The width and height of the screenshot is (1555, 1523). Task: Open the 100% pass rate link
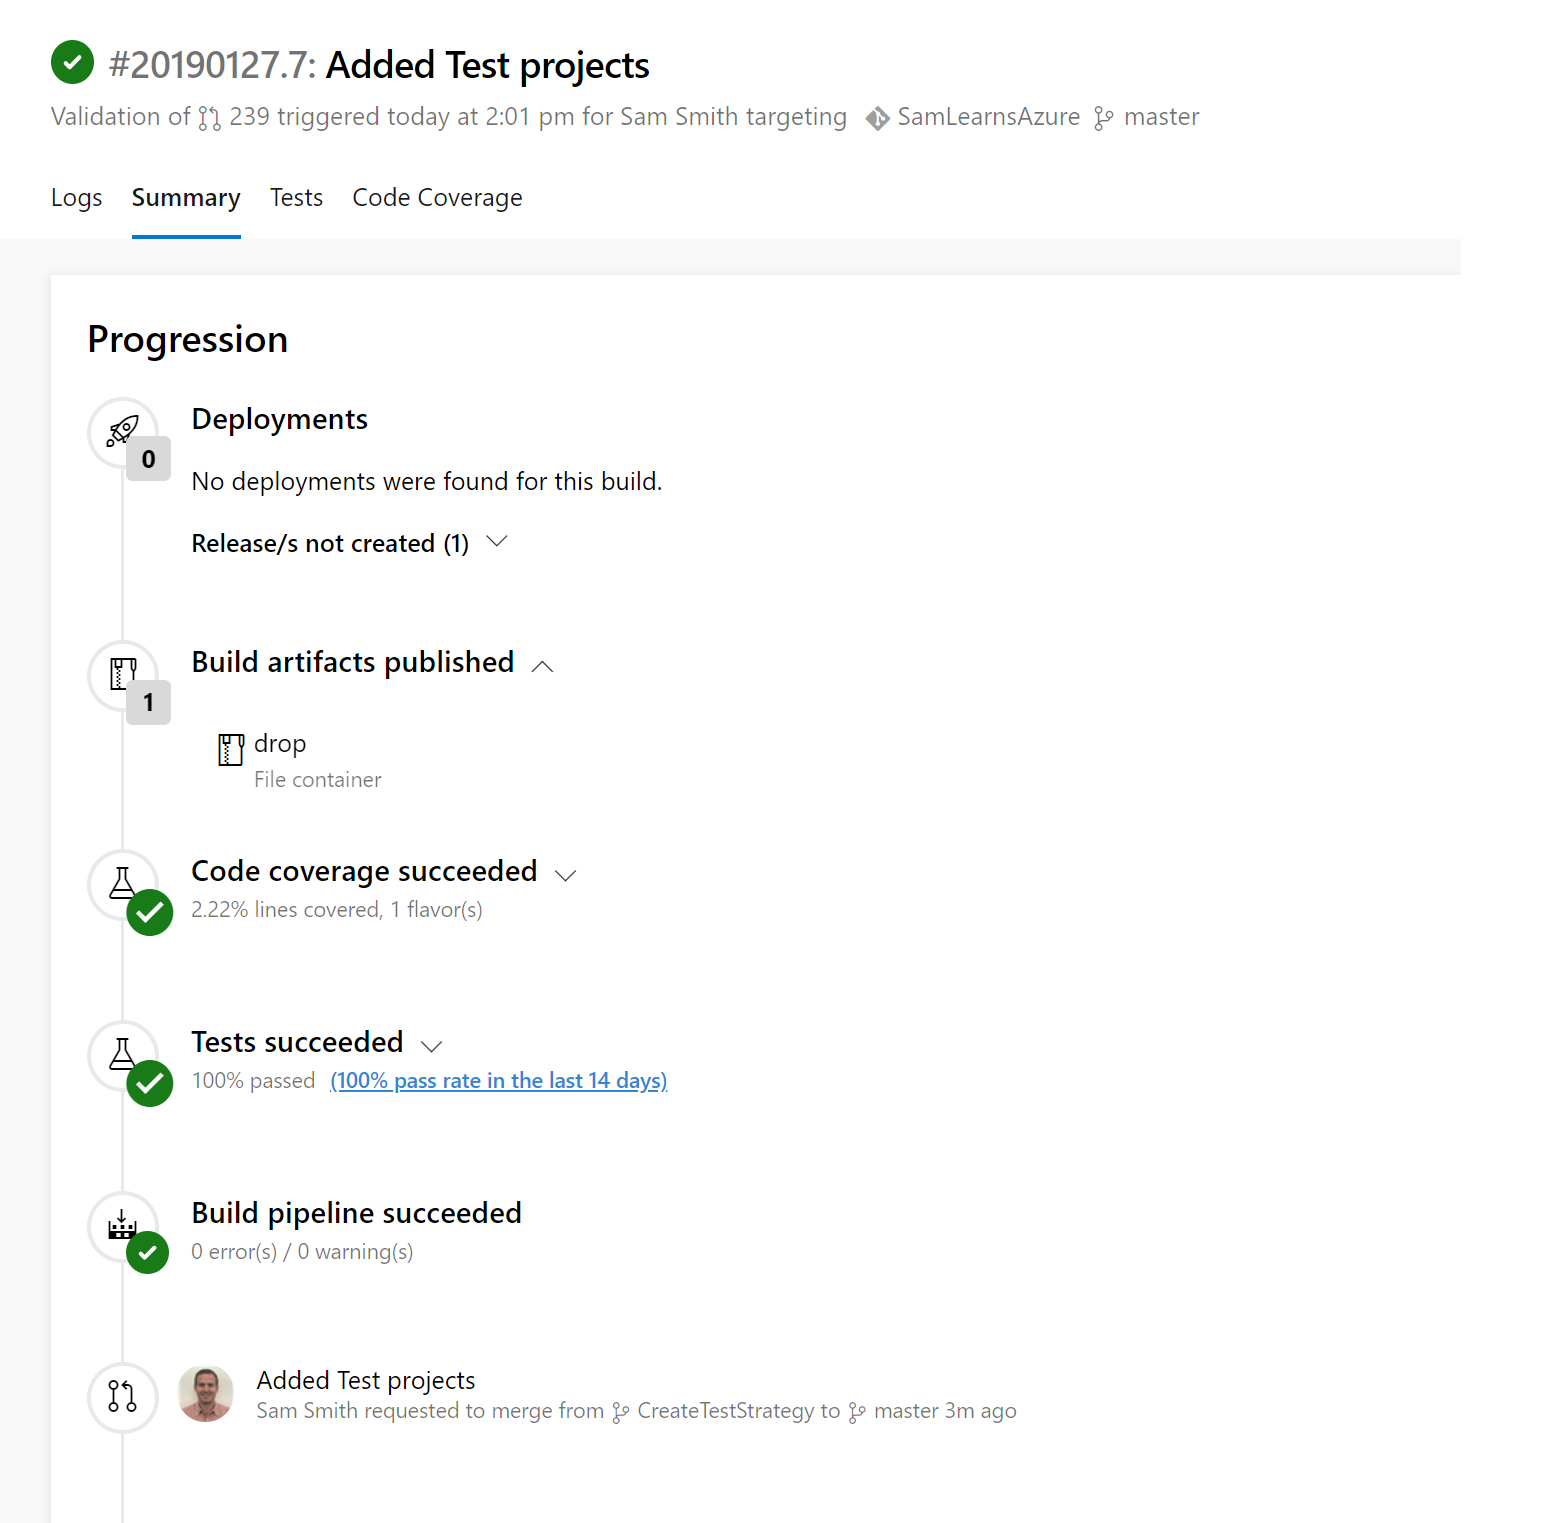(x=498, y=1081)
